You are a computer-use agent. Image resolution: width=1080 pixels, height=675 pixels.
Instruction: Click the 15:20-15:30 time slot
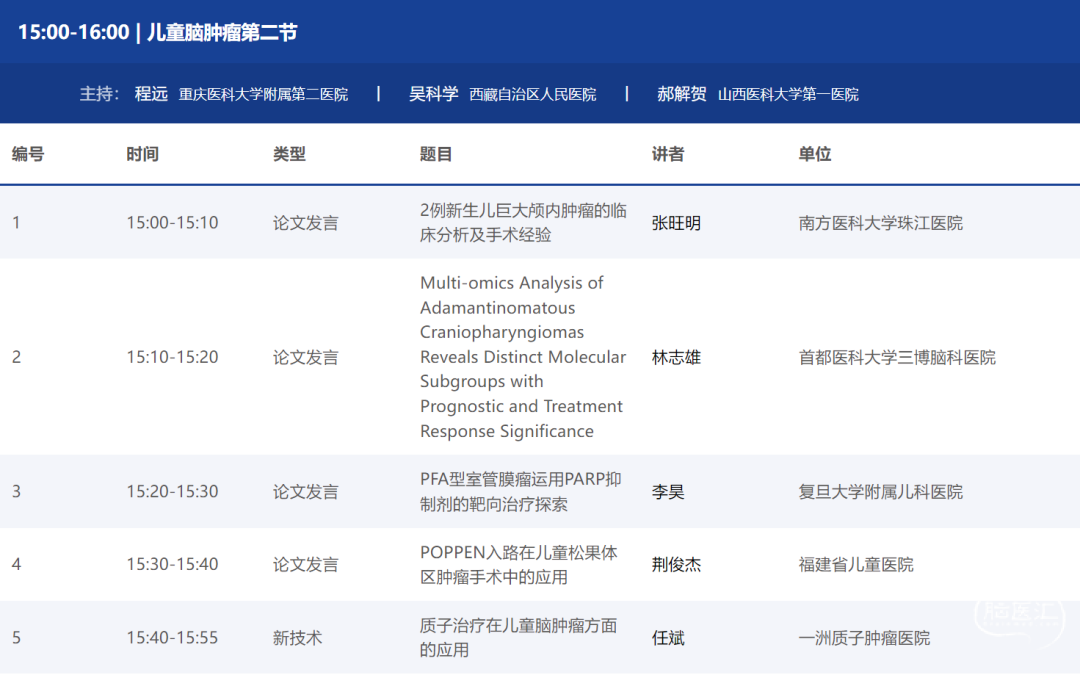[172, 492]
